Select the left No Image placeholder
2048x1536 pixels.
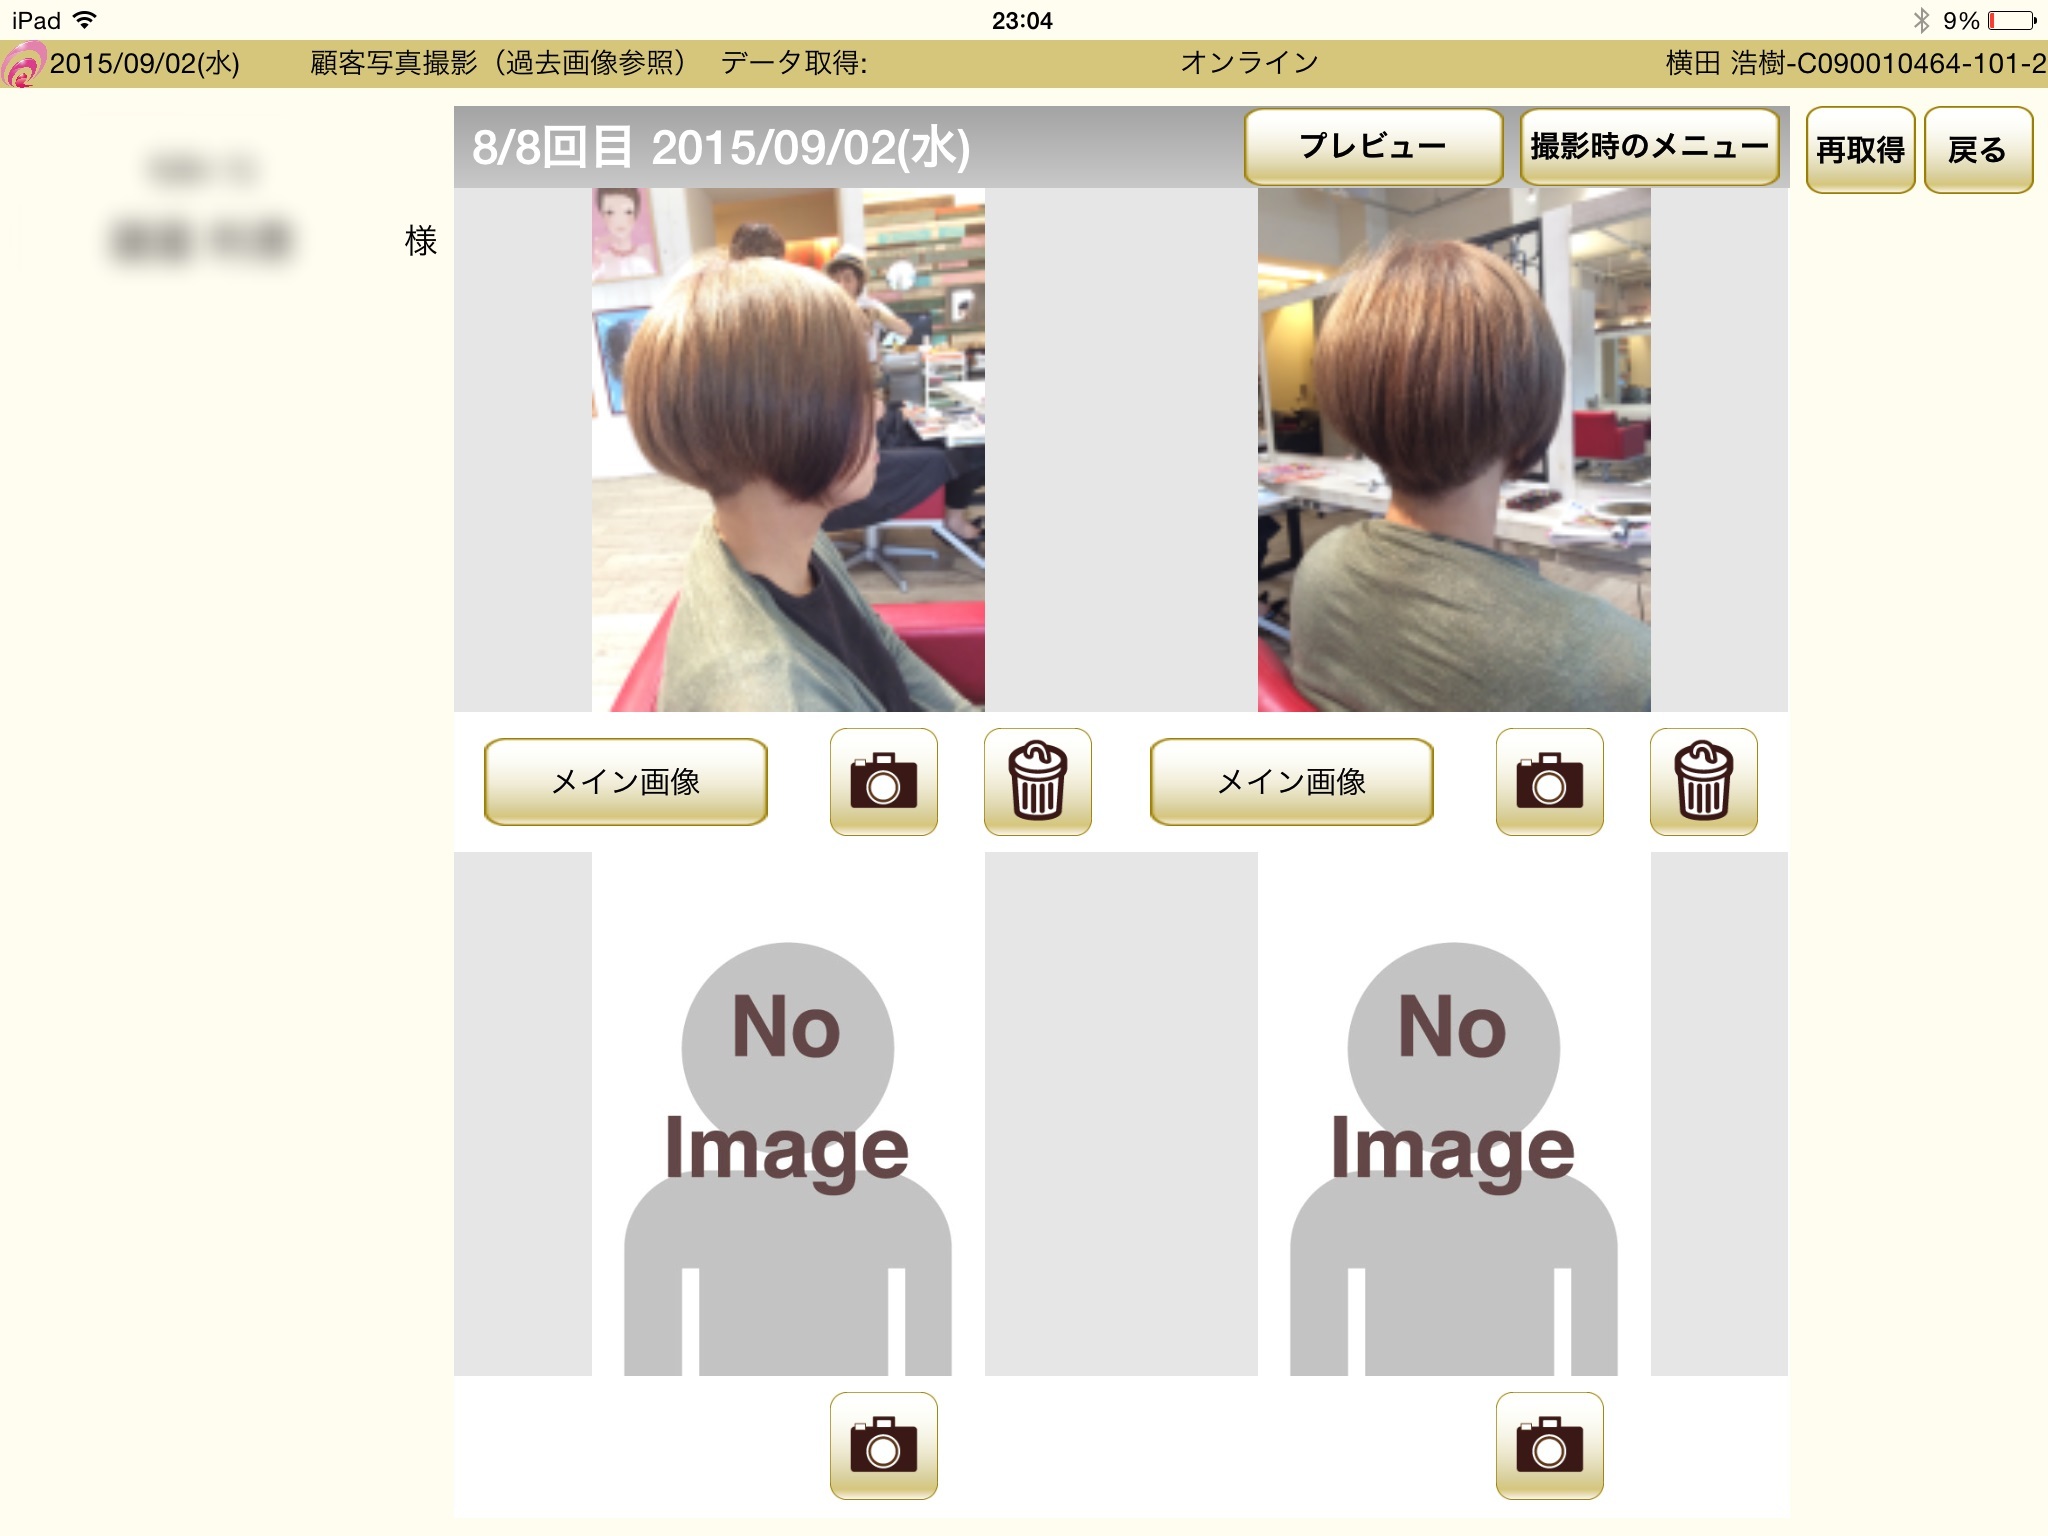pyautogui.click(x=788, y=1114)
